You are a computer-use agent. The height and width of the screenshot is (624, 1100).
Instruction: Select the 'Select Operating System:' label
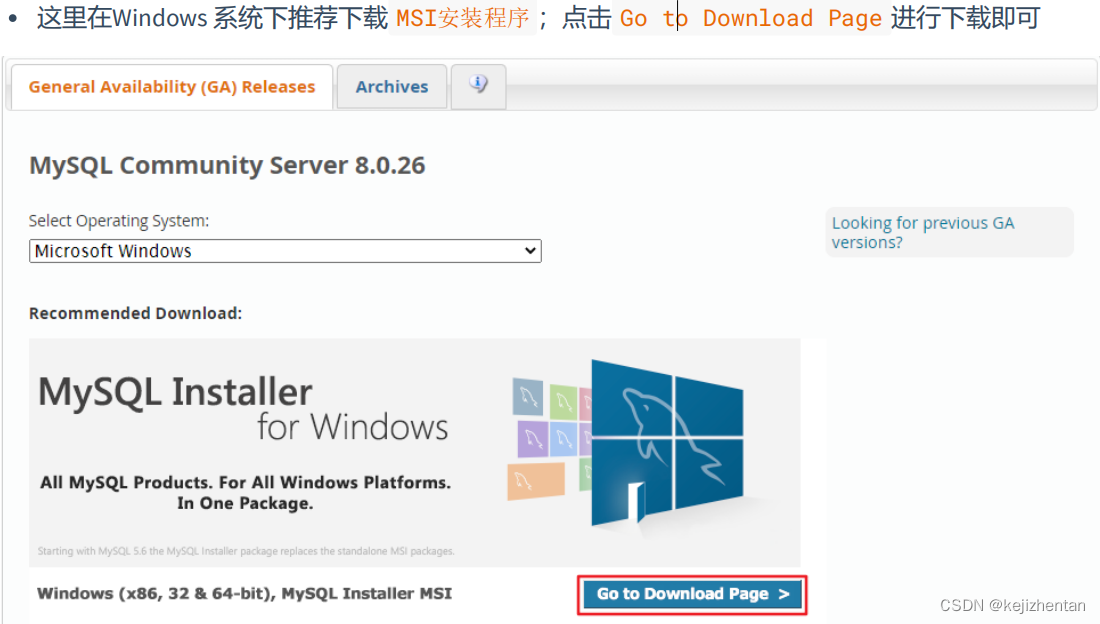click(119, 220)
